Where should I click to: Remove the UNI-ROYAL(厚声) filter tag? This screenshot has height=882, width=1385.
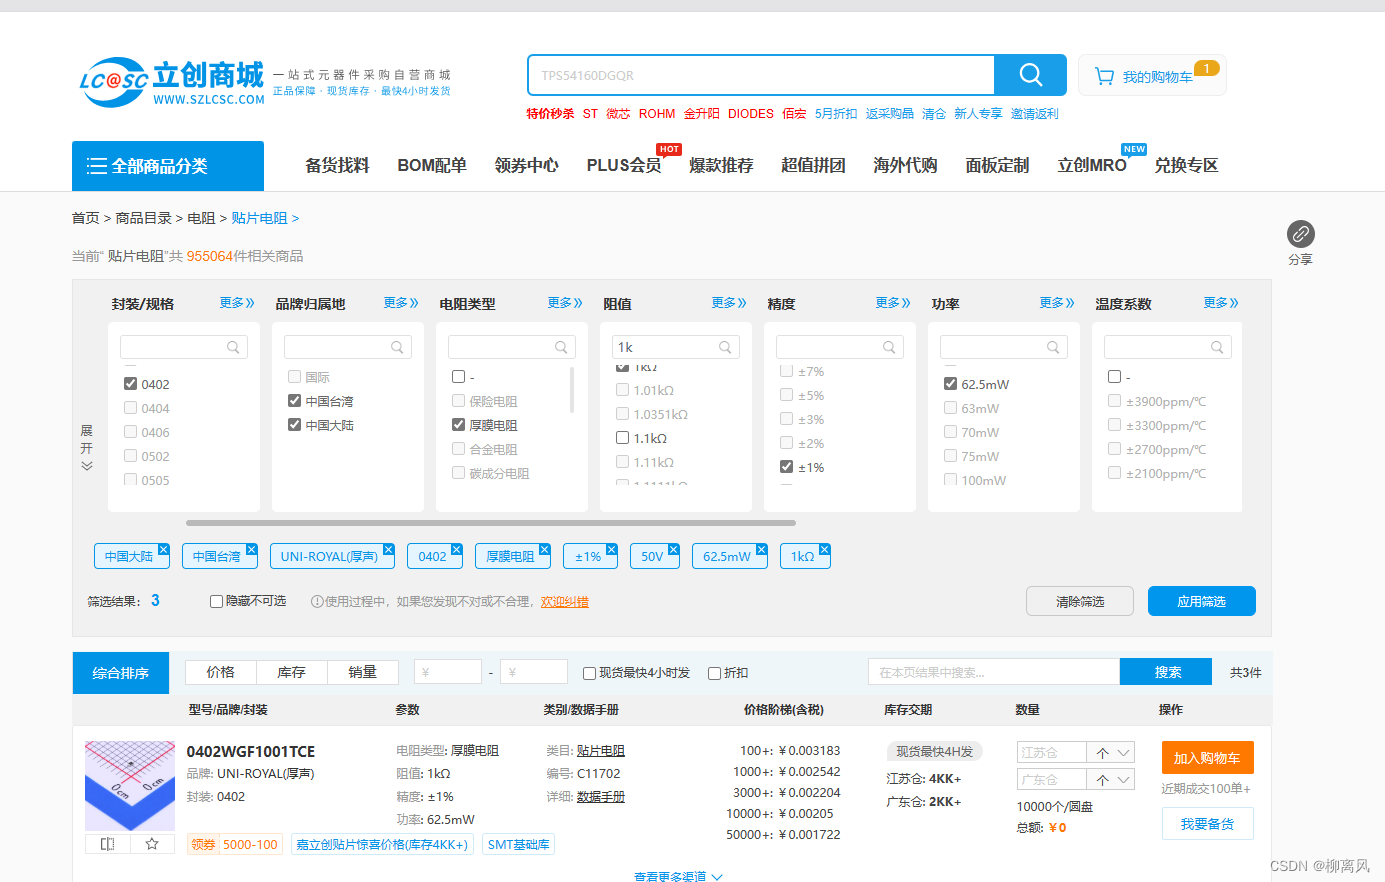coord(388,550)
